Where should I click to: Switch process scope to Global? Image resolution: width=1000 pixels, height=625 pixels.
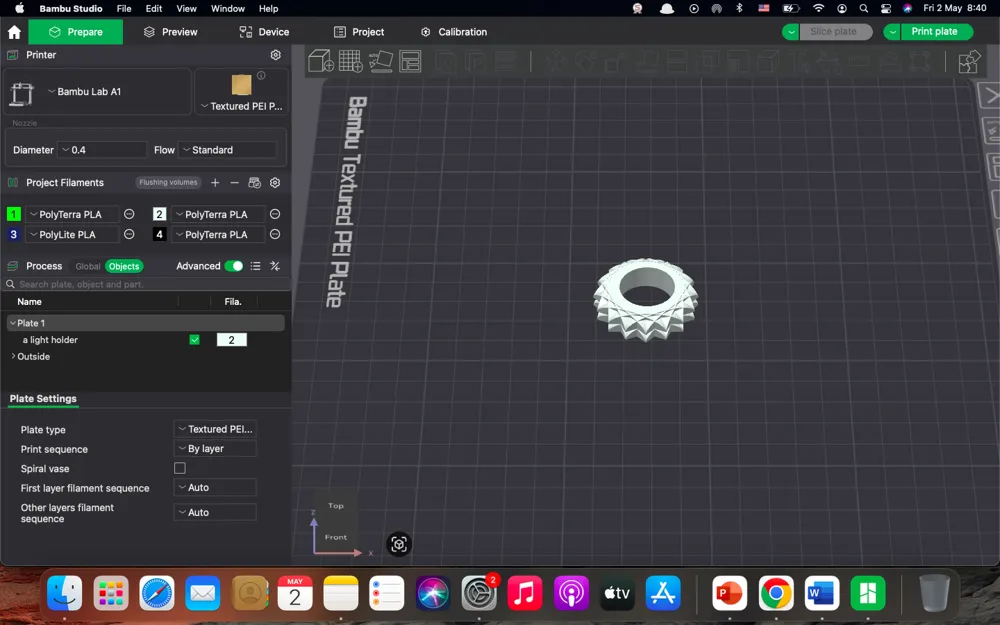[x=88, y=267]
